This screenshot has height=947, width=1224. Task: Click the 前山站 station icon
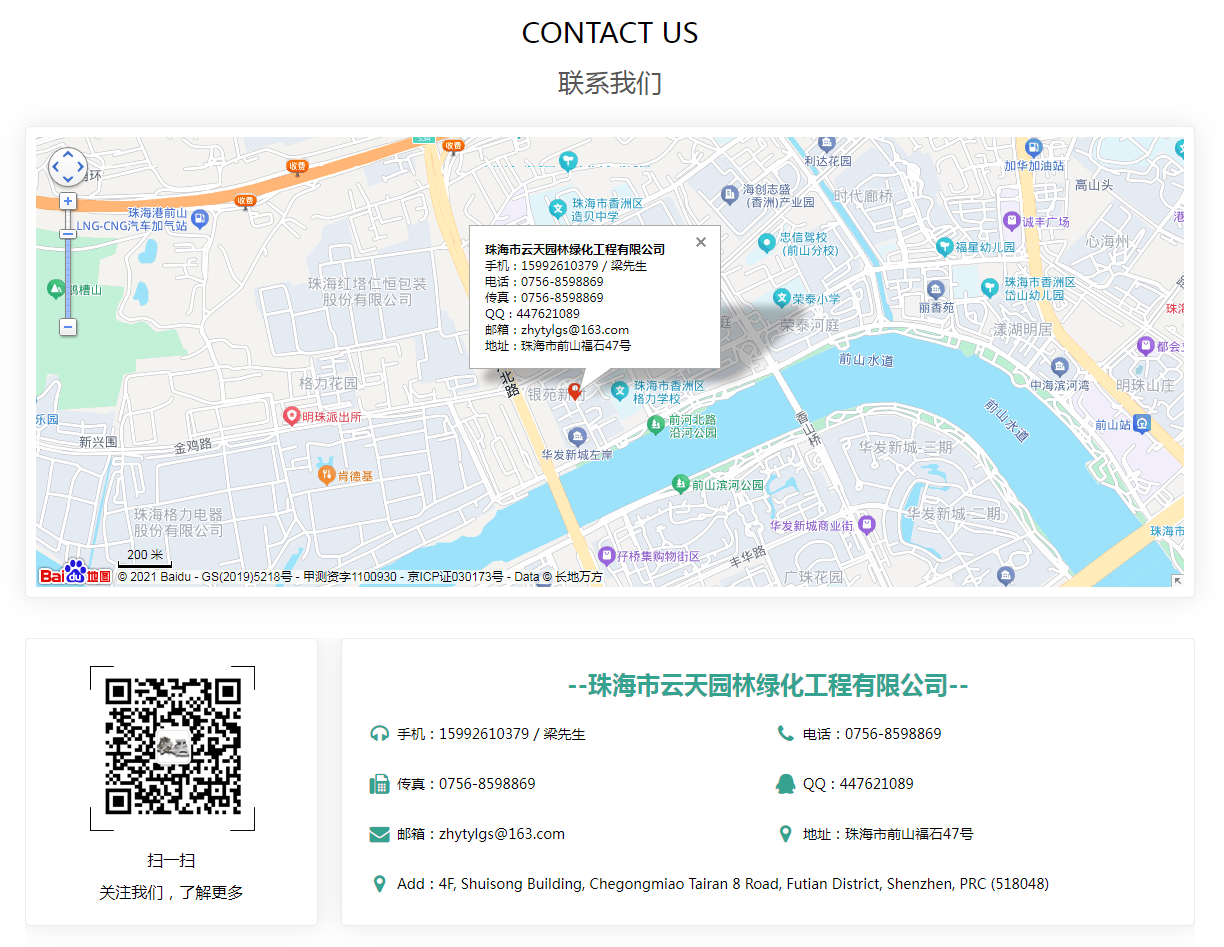pos(1142,424)
